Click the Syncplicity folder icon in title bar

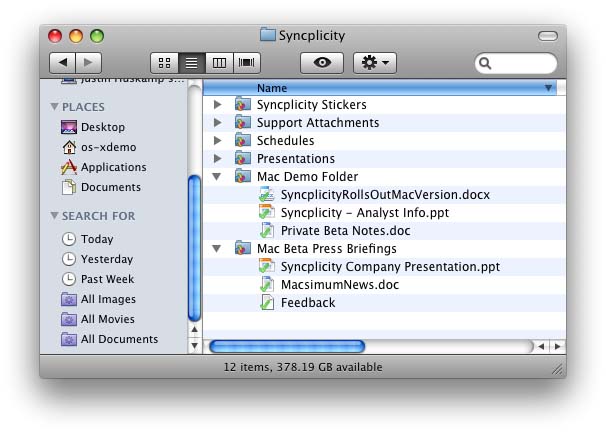(267, 35)
